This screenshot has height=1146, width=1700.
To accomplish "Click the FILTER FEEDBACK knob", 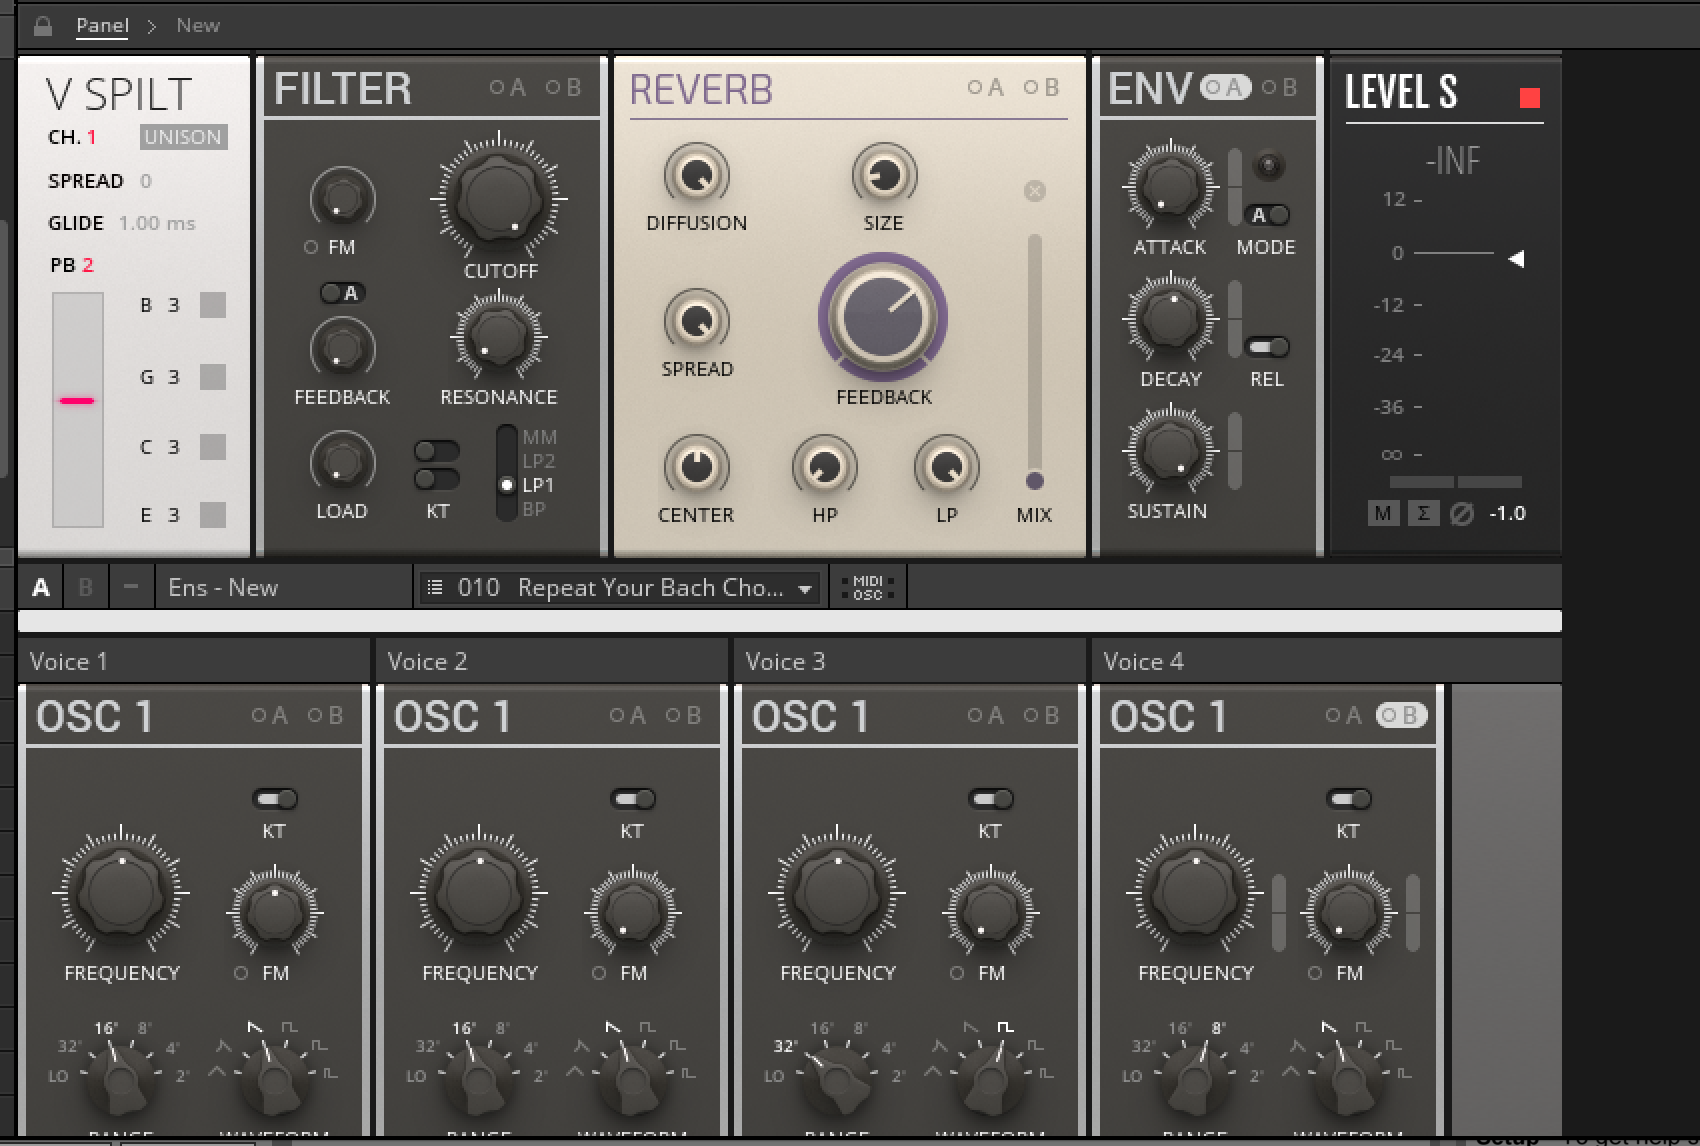I will pos(342,346).
